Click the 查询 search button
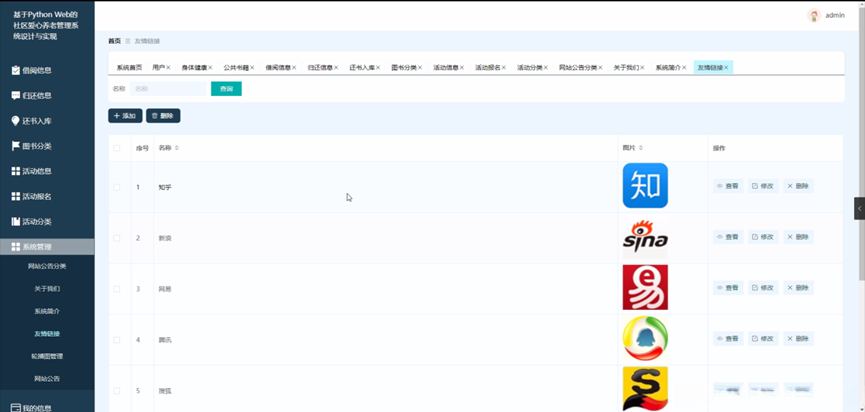865x412 pixels. [226, 89]
